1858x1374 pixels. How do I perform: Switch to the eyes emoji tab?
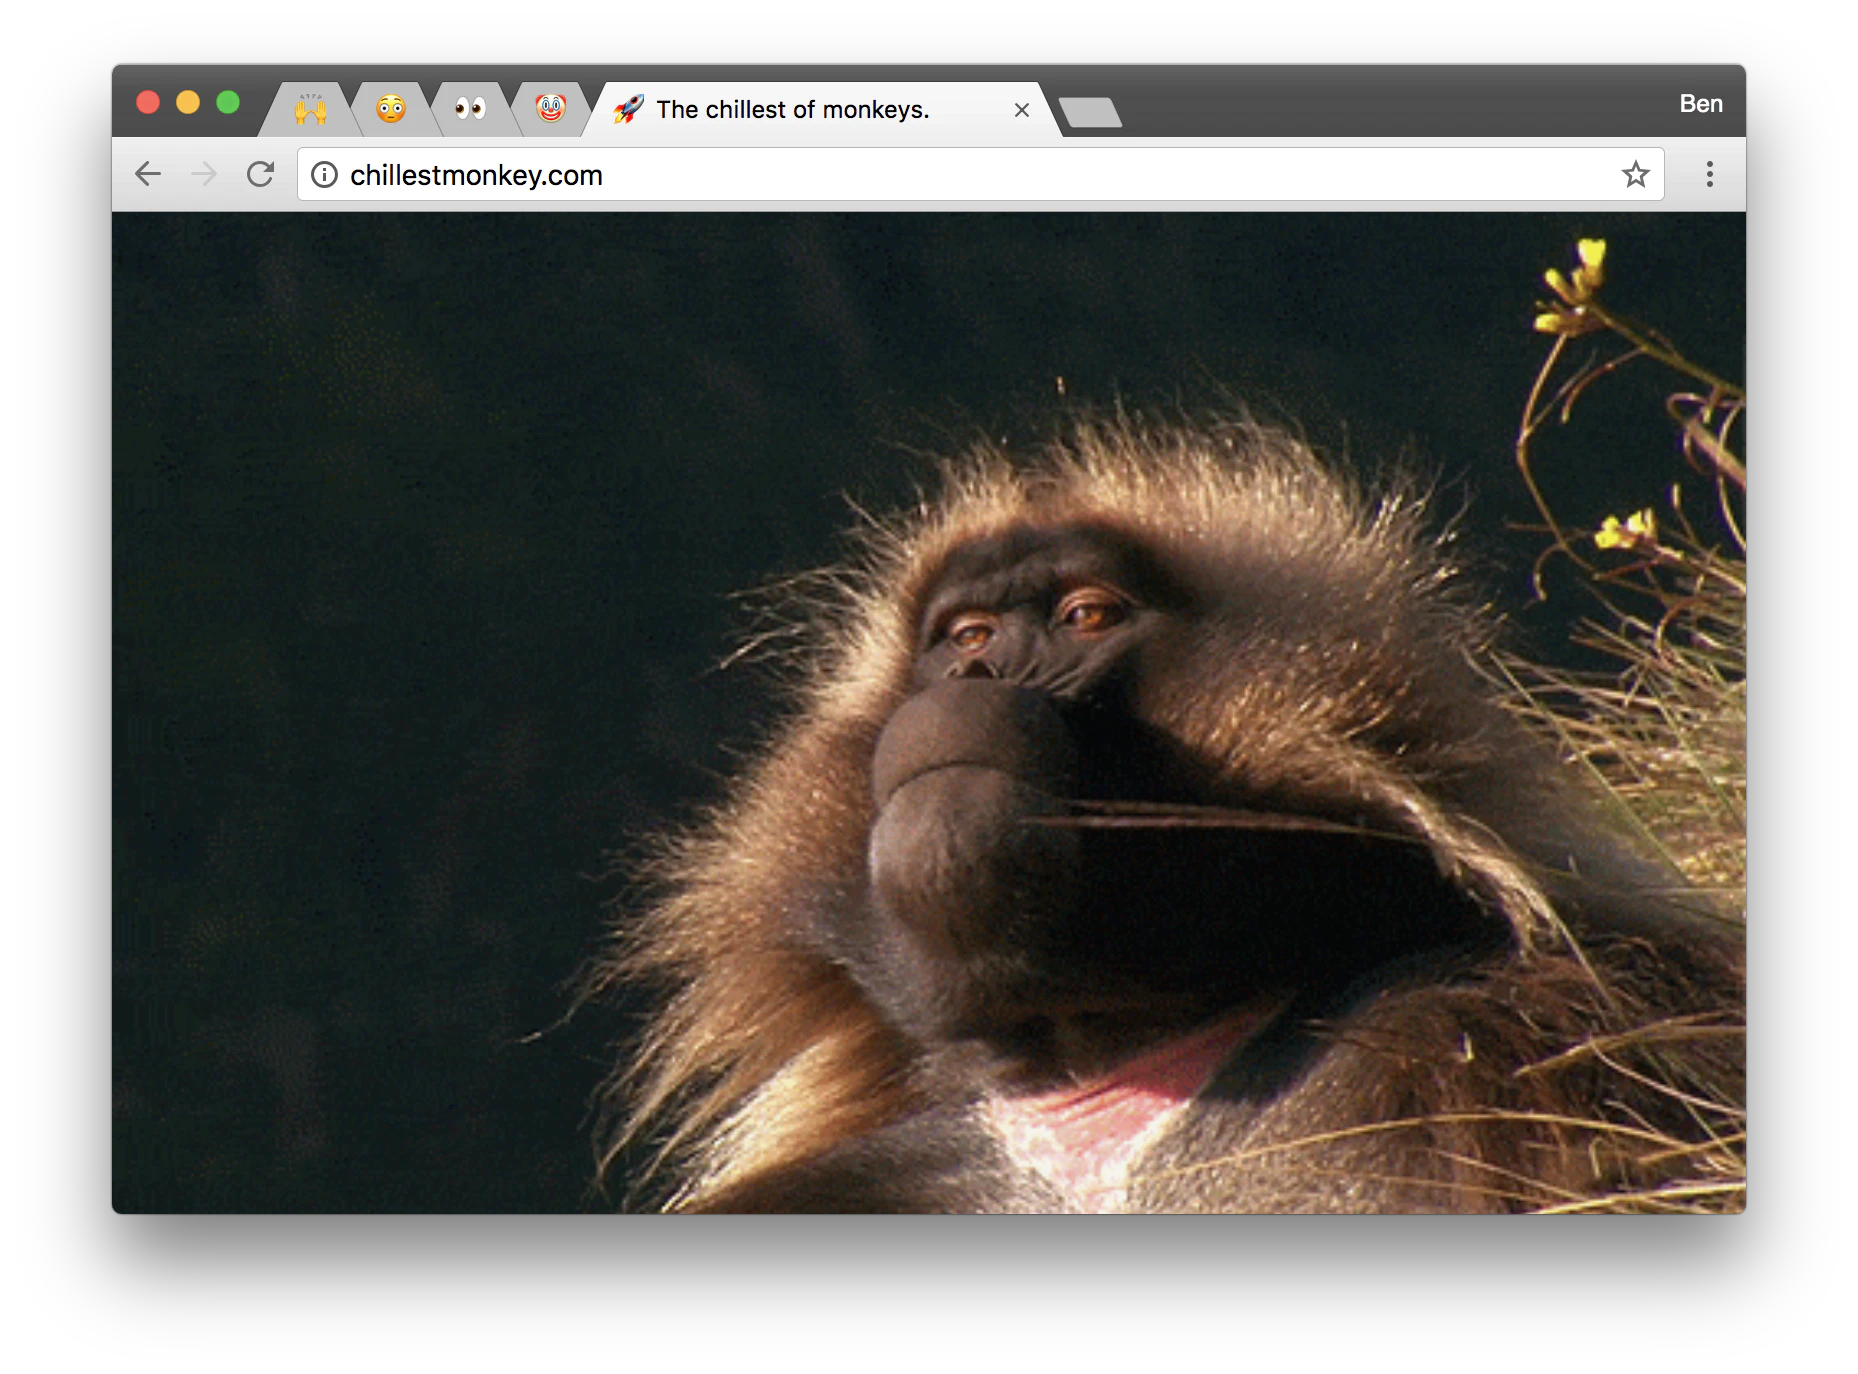click(470, 108)
